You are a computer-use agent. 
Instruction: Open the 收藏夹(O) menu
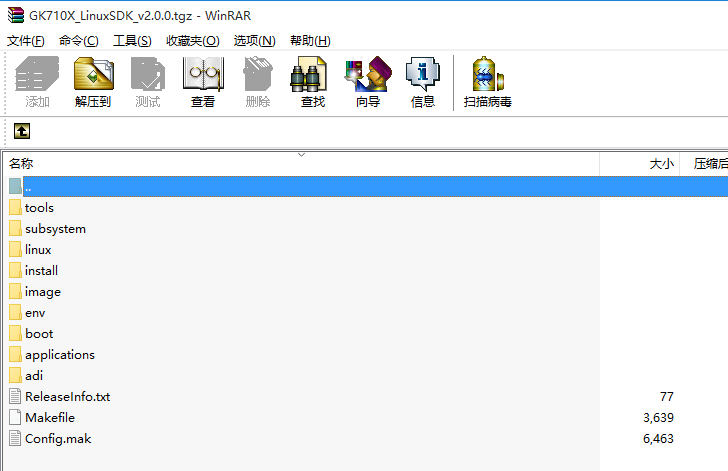pyautogui.click(x=193, y=41)
